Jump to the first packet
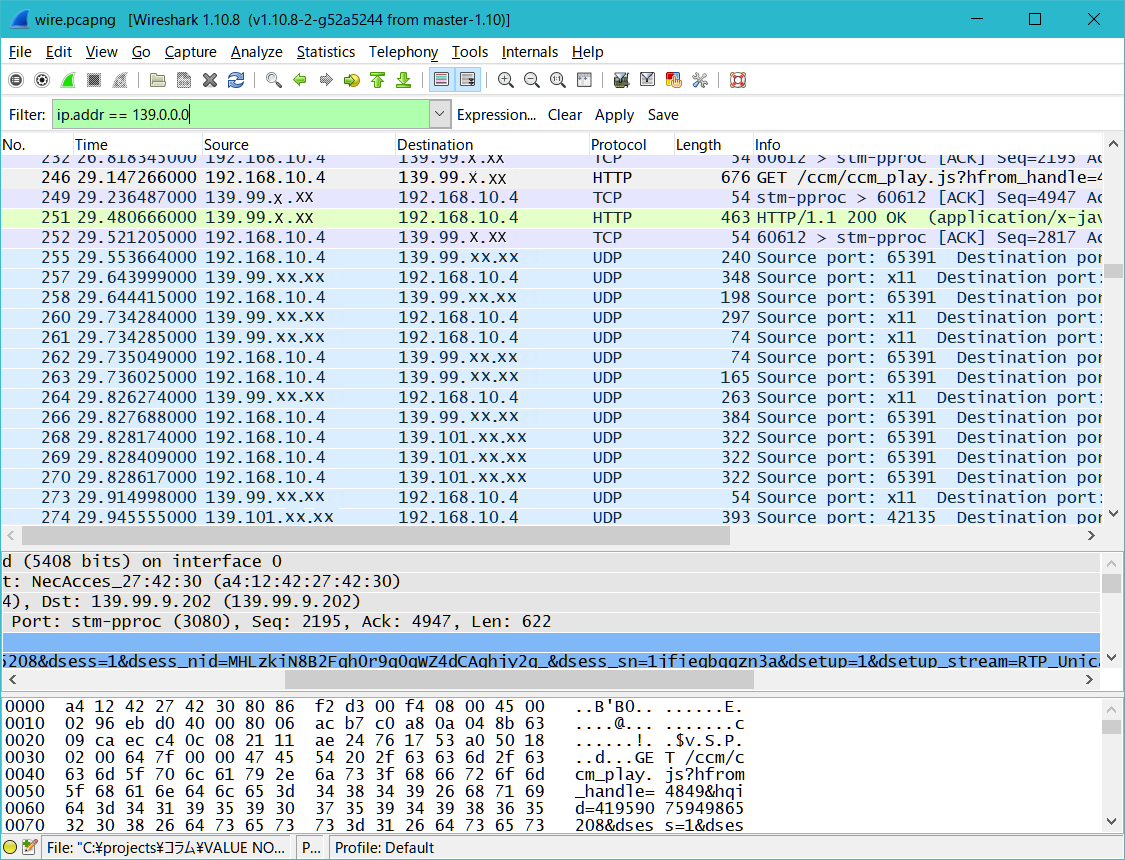This screenshot has width=1125, height=860. click(377, 80)
